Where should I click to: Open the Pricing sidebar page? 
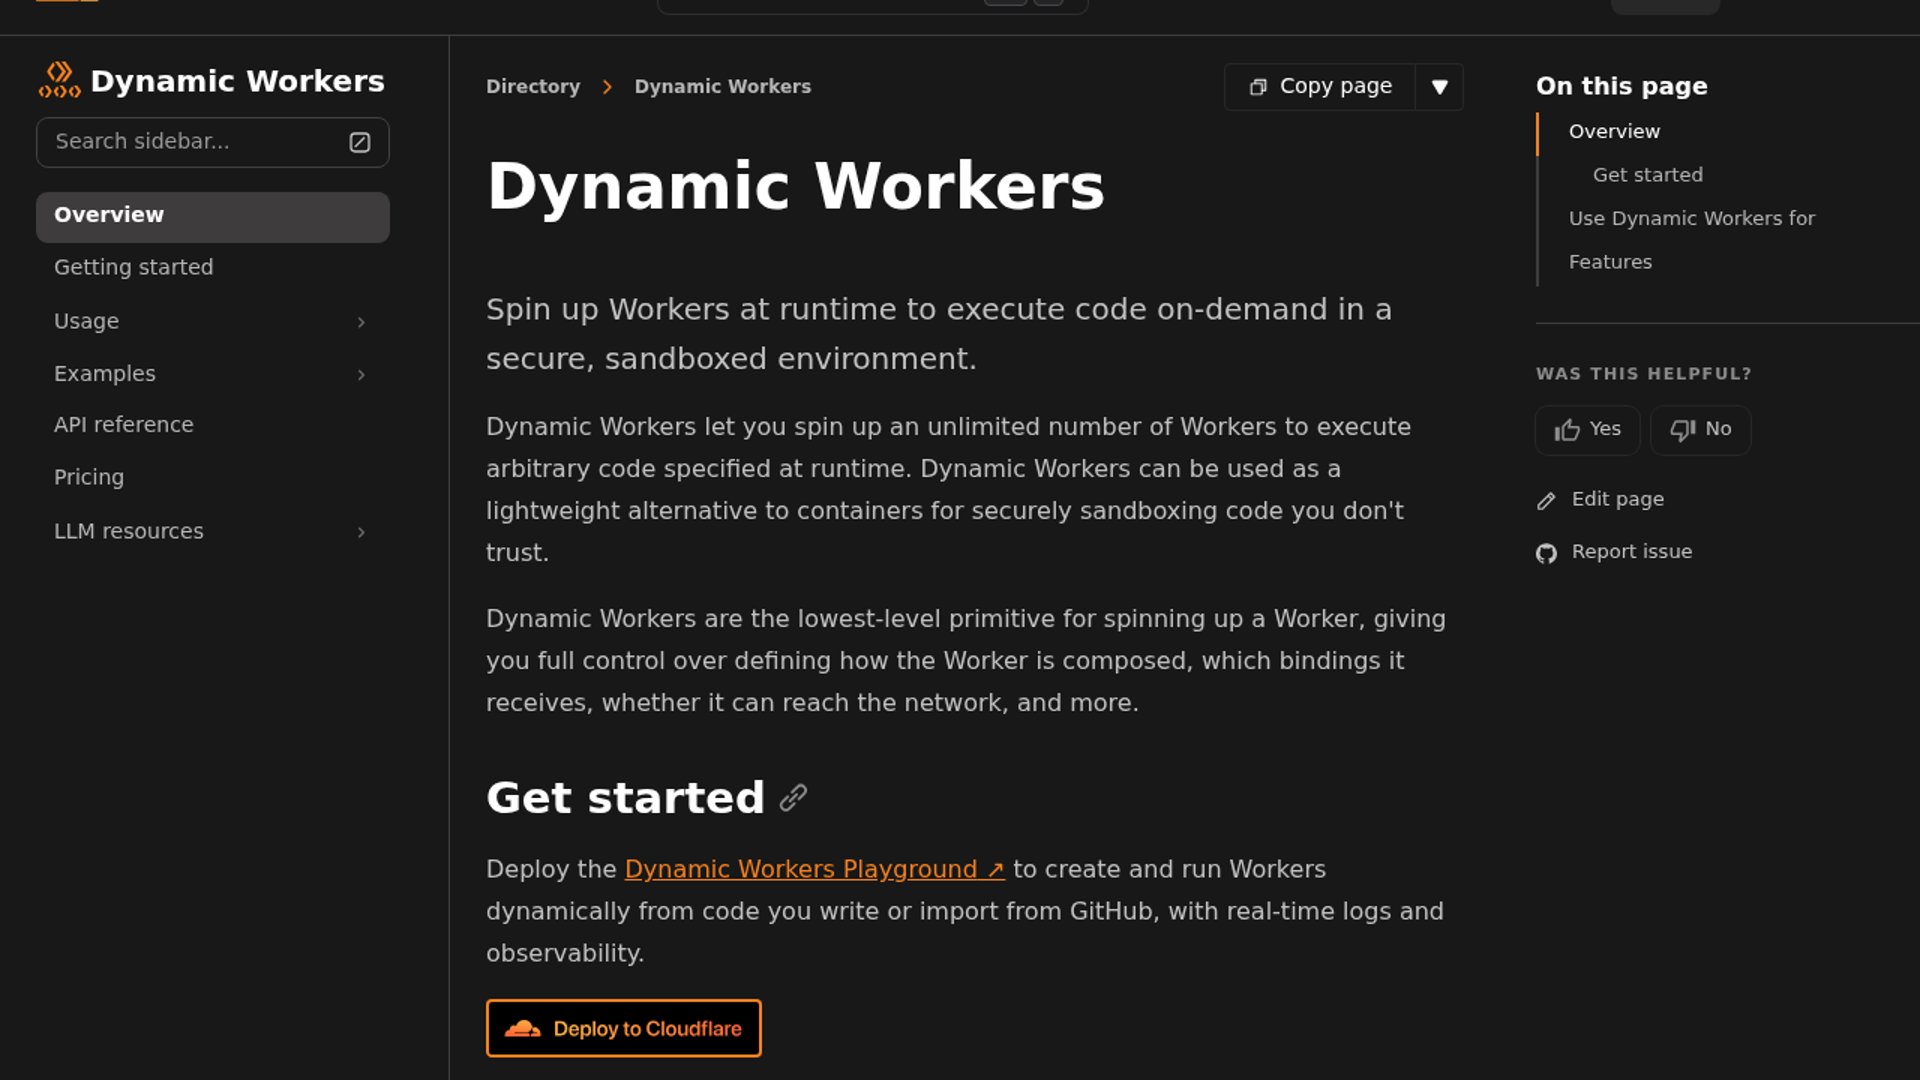coord(89,478)
